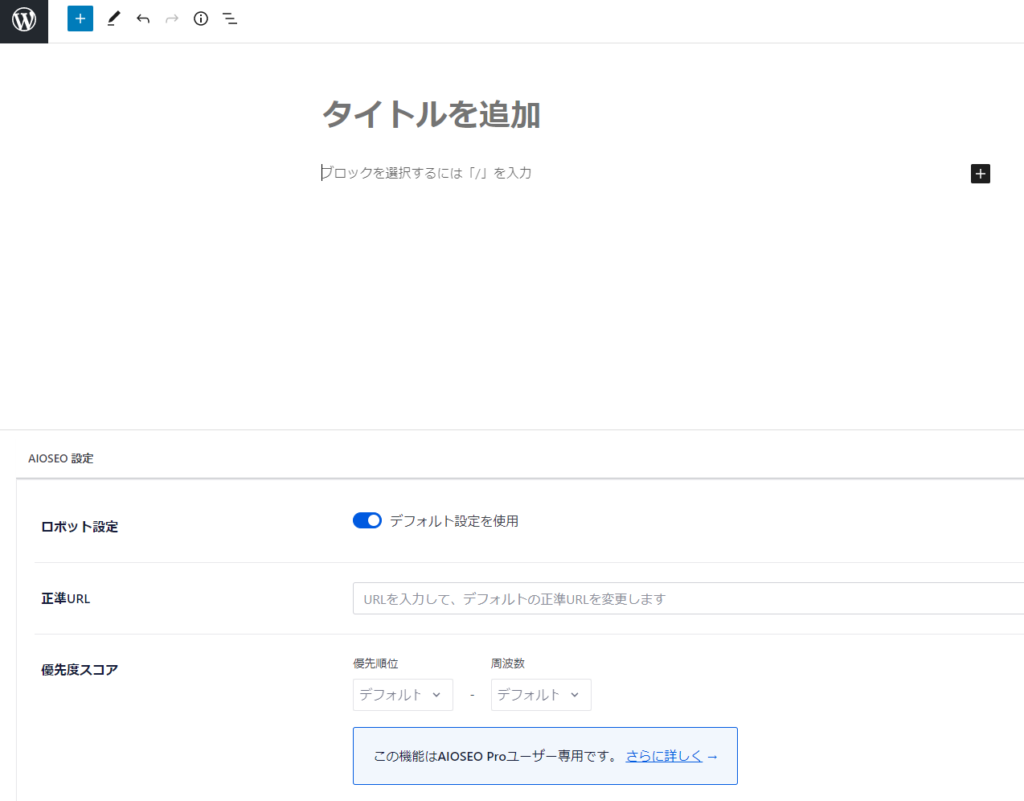Click the AIOSEO Pro notice box text

[495, 756]
